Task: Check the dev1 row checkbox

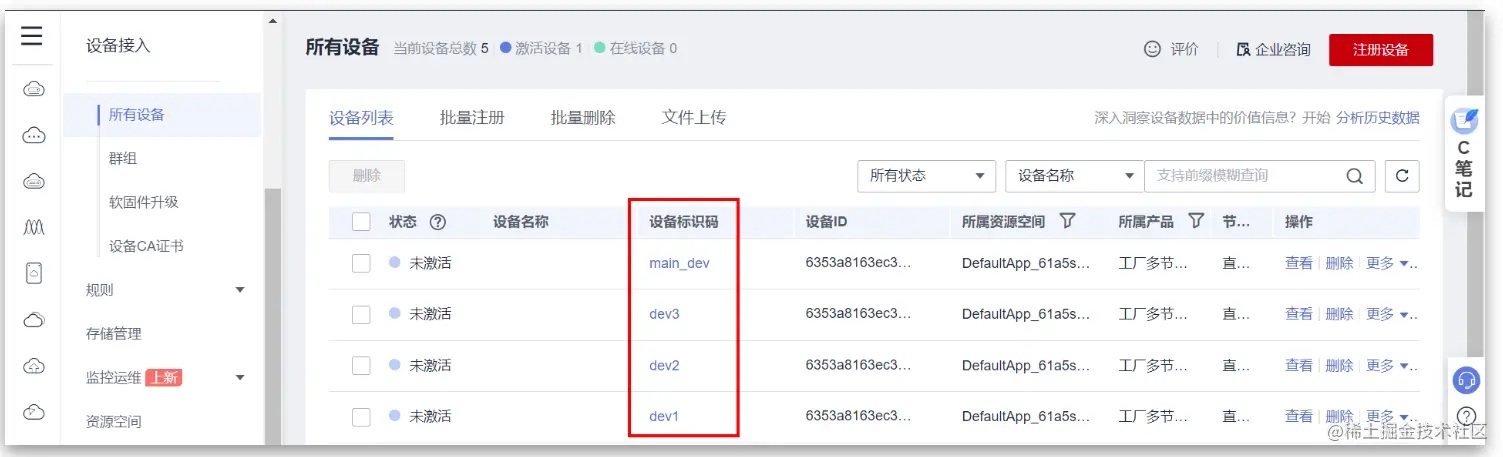Action: tap(361, 416)
